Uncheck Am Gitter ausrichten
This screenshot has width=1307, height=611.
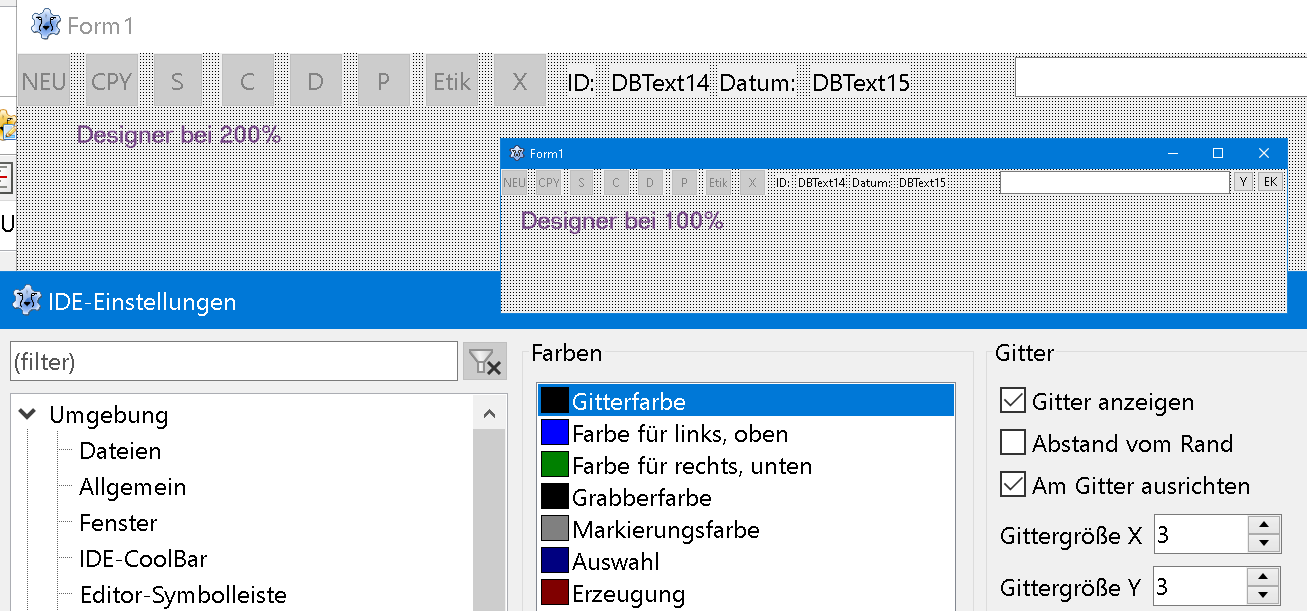tap(1013, 485)
